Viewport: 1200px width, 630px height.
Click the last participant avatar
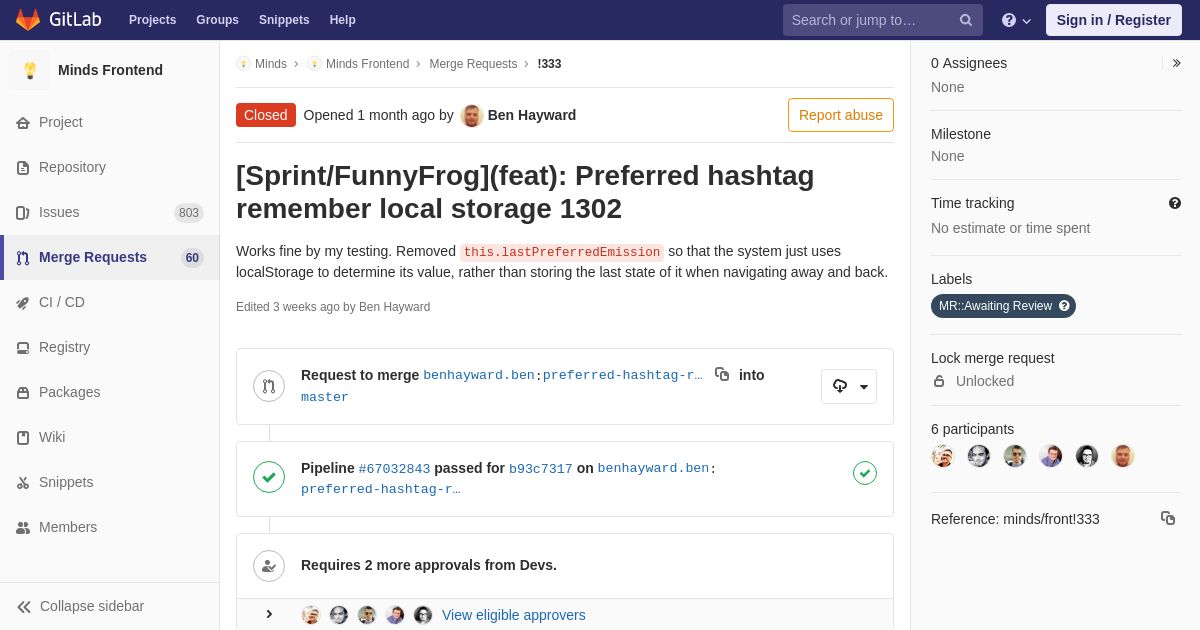pos(1123,456)
